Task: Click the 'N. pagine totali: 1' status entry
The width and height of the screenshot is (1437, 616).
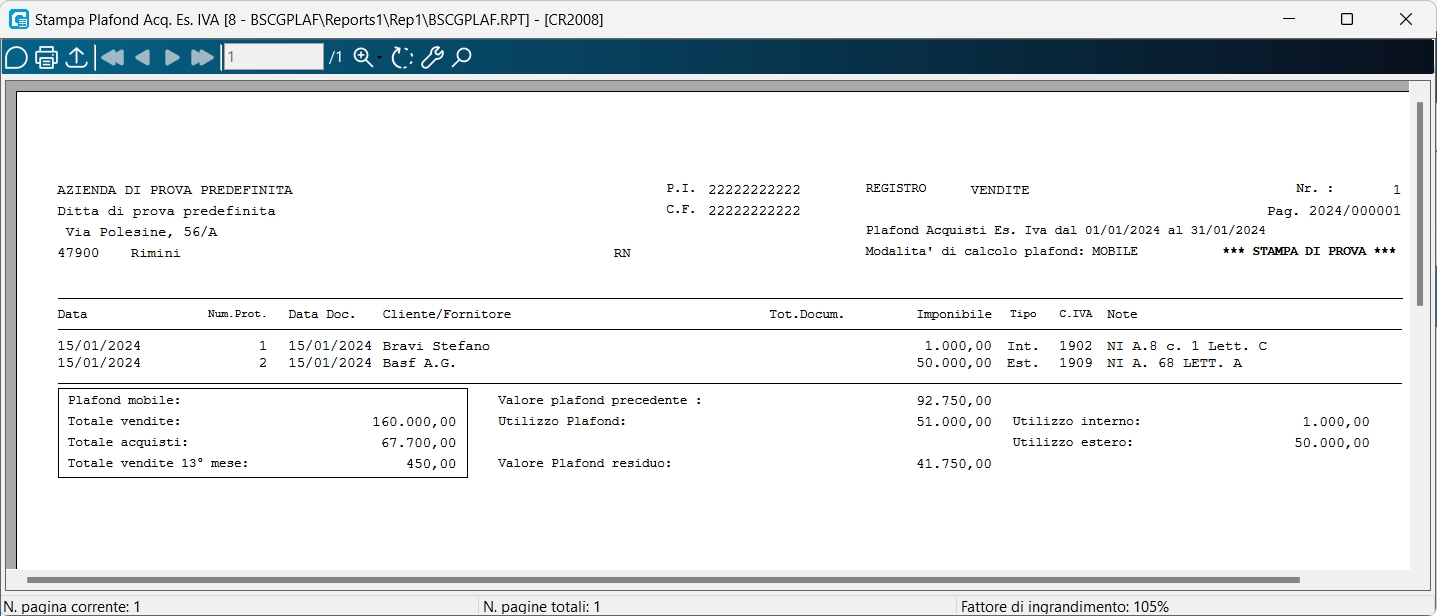Action: tap(541, 606)
